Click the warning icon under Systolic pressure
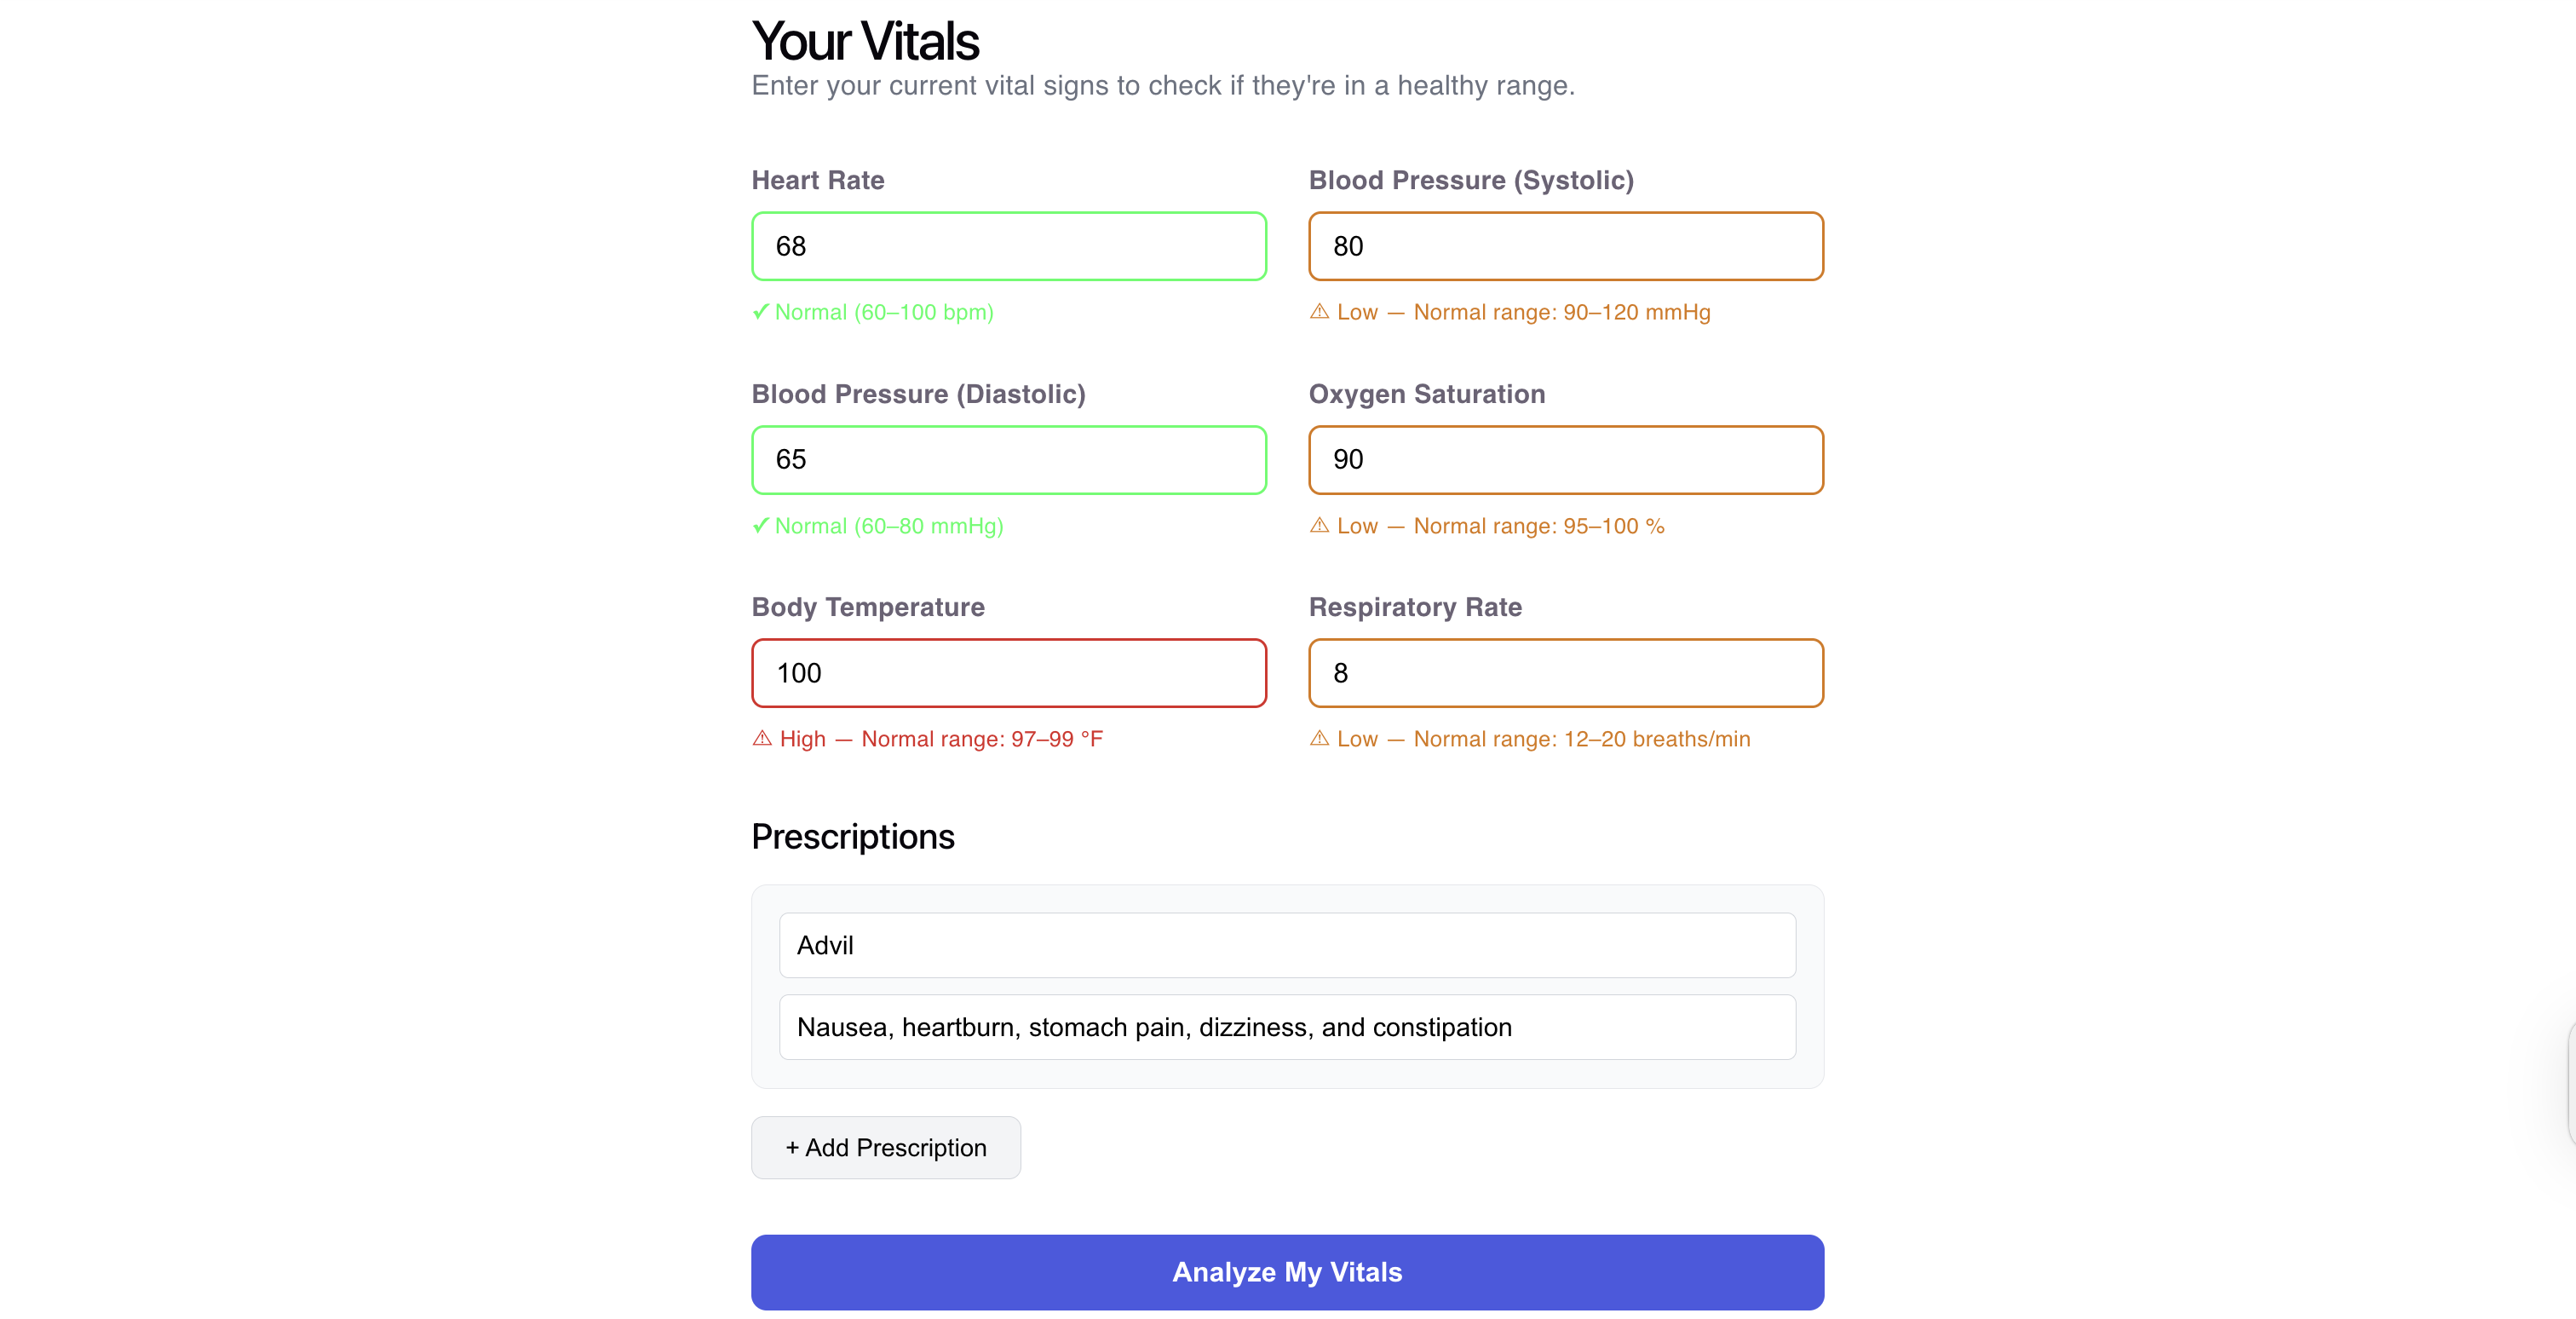Viewport: 2576px width, 1319px height. click(1319, 312)
